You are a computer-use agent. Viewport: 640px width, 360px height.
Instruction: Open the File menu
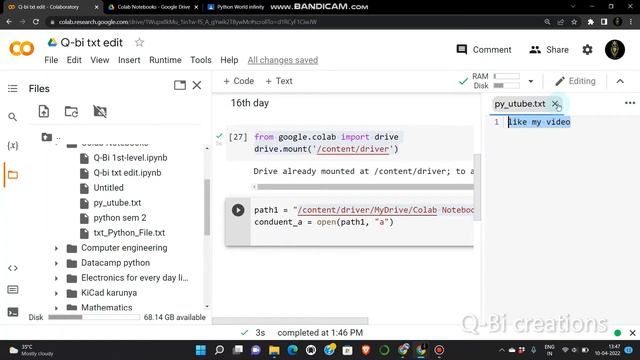51,60
